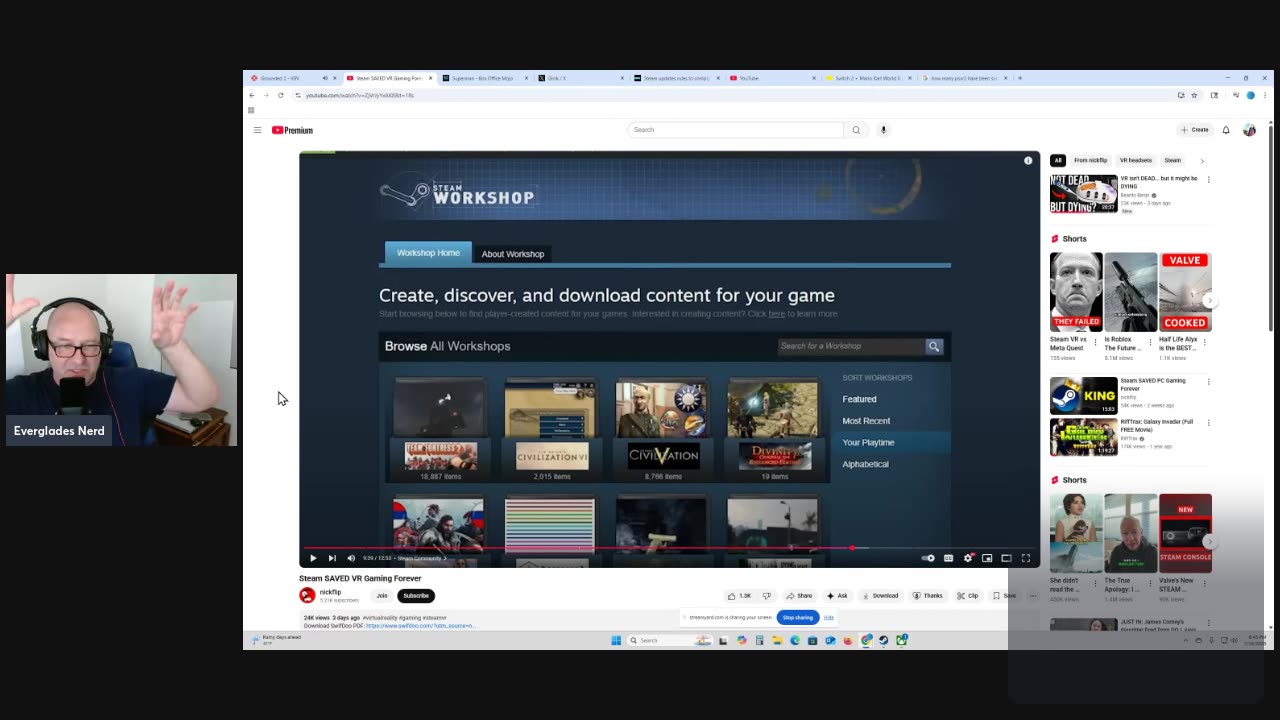Like the video with thumbs up

click(x=739, y=596)
